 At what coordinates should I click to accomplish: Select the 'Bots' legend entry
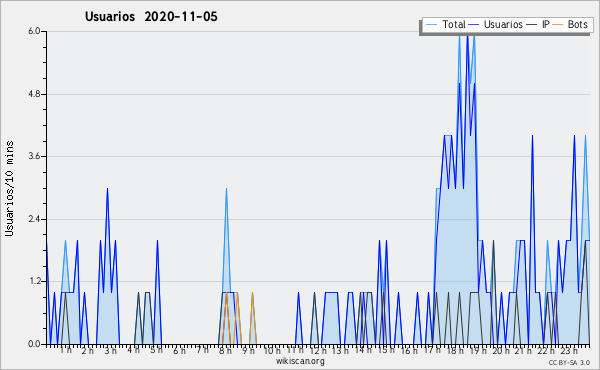[570, 24]
